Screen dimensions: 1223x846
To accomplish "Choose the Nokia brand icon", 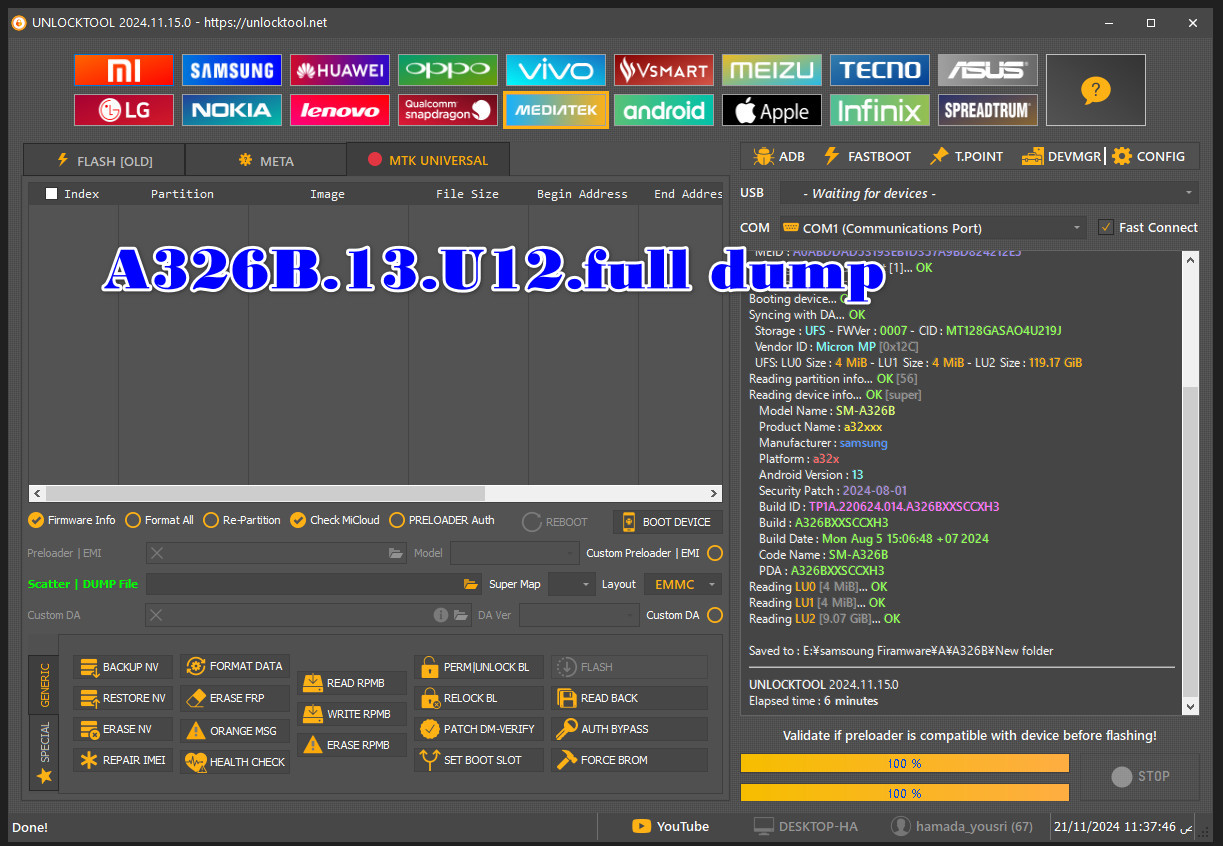I will (232, 110).
